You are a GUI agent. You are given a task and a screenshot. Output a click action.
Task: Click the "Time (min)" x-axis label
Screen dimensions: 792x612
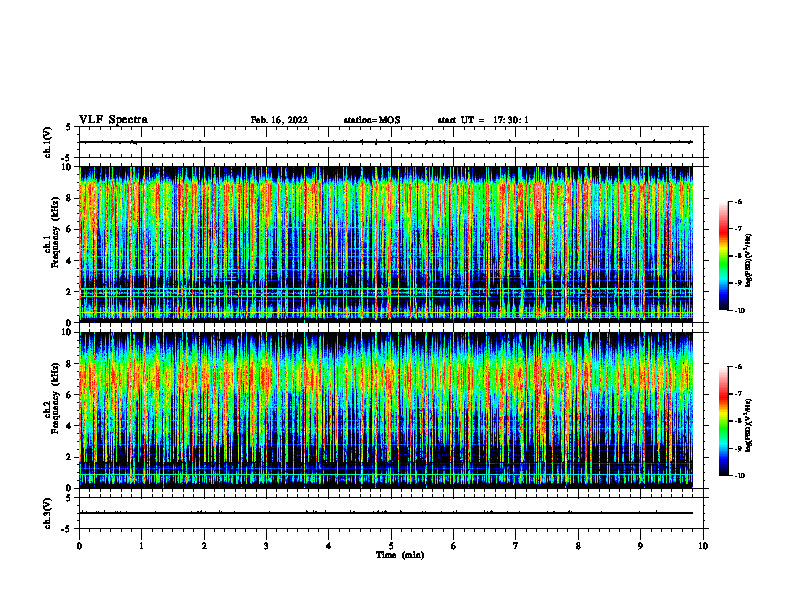(400, 555)
